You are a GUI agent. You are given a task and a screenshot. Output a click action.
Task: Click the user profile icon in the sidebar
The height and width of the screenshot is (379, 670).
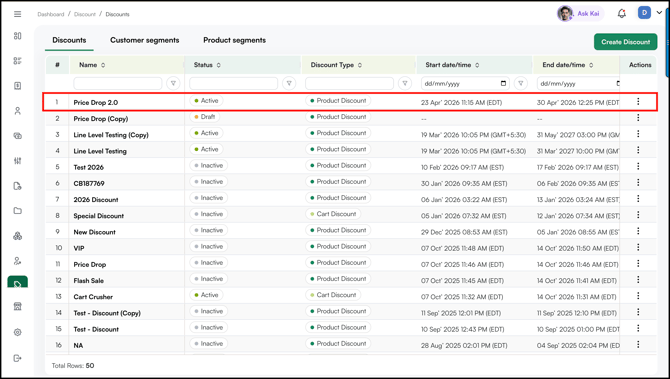[18, 111]
